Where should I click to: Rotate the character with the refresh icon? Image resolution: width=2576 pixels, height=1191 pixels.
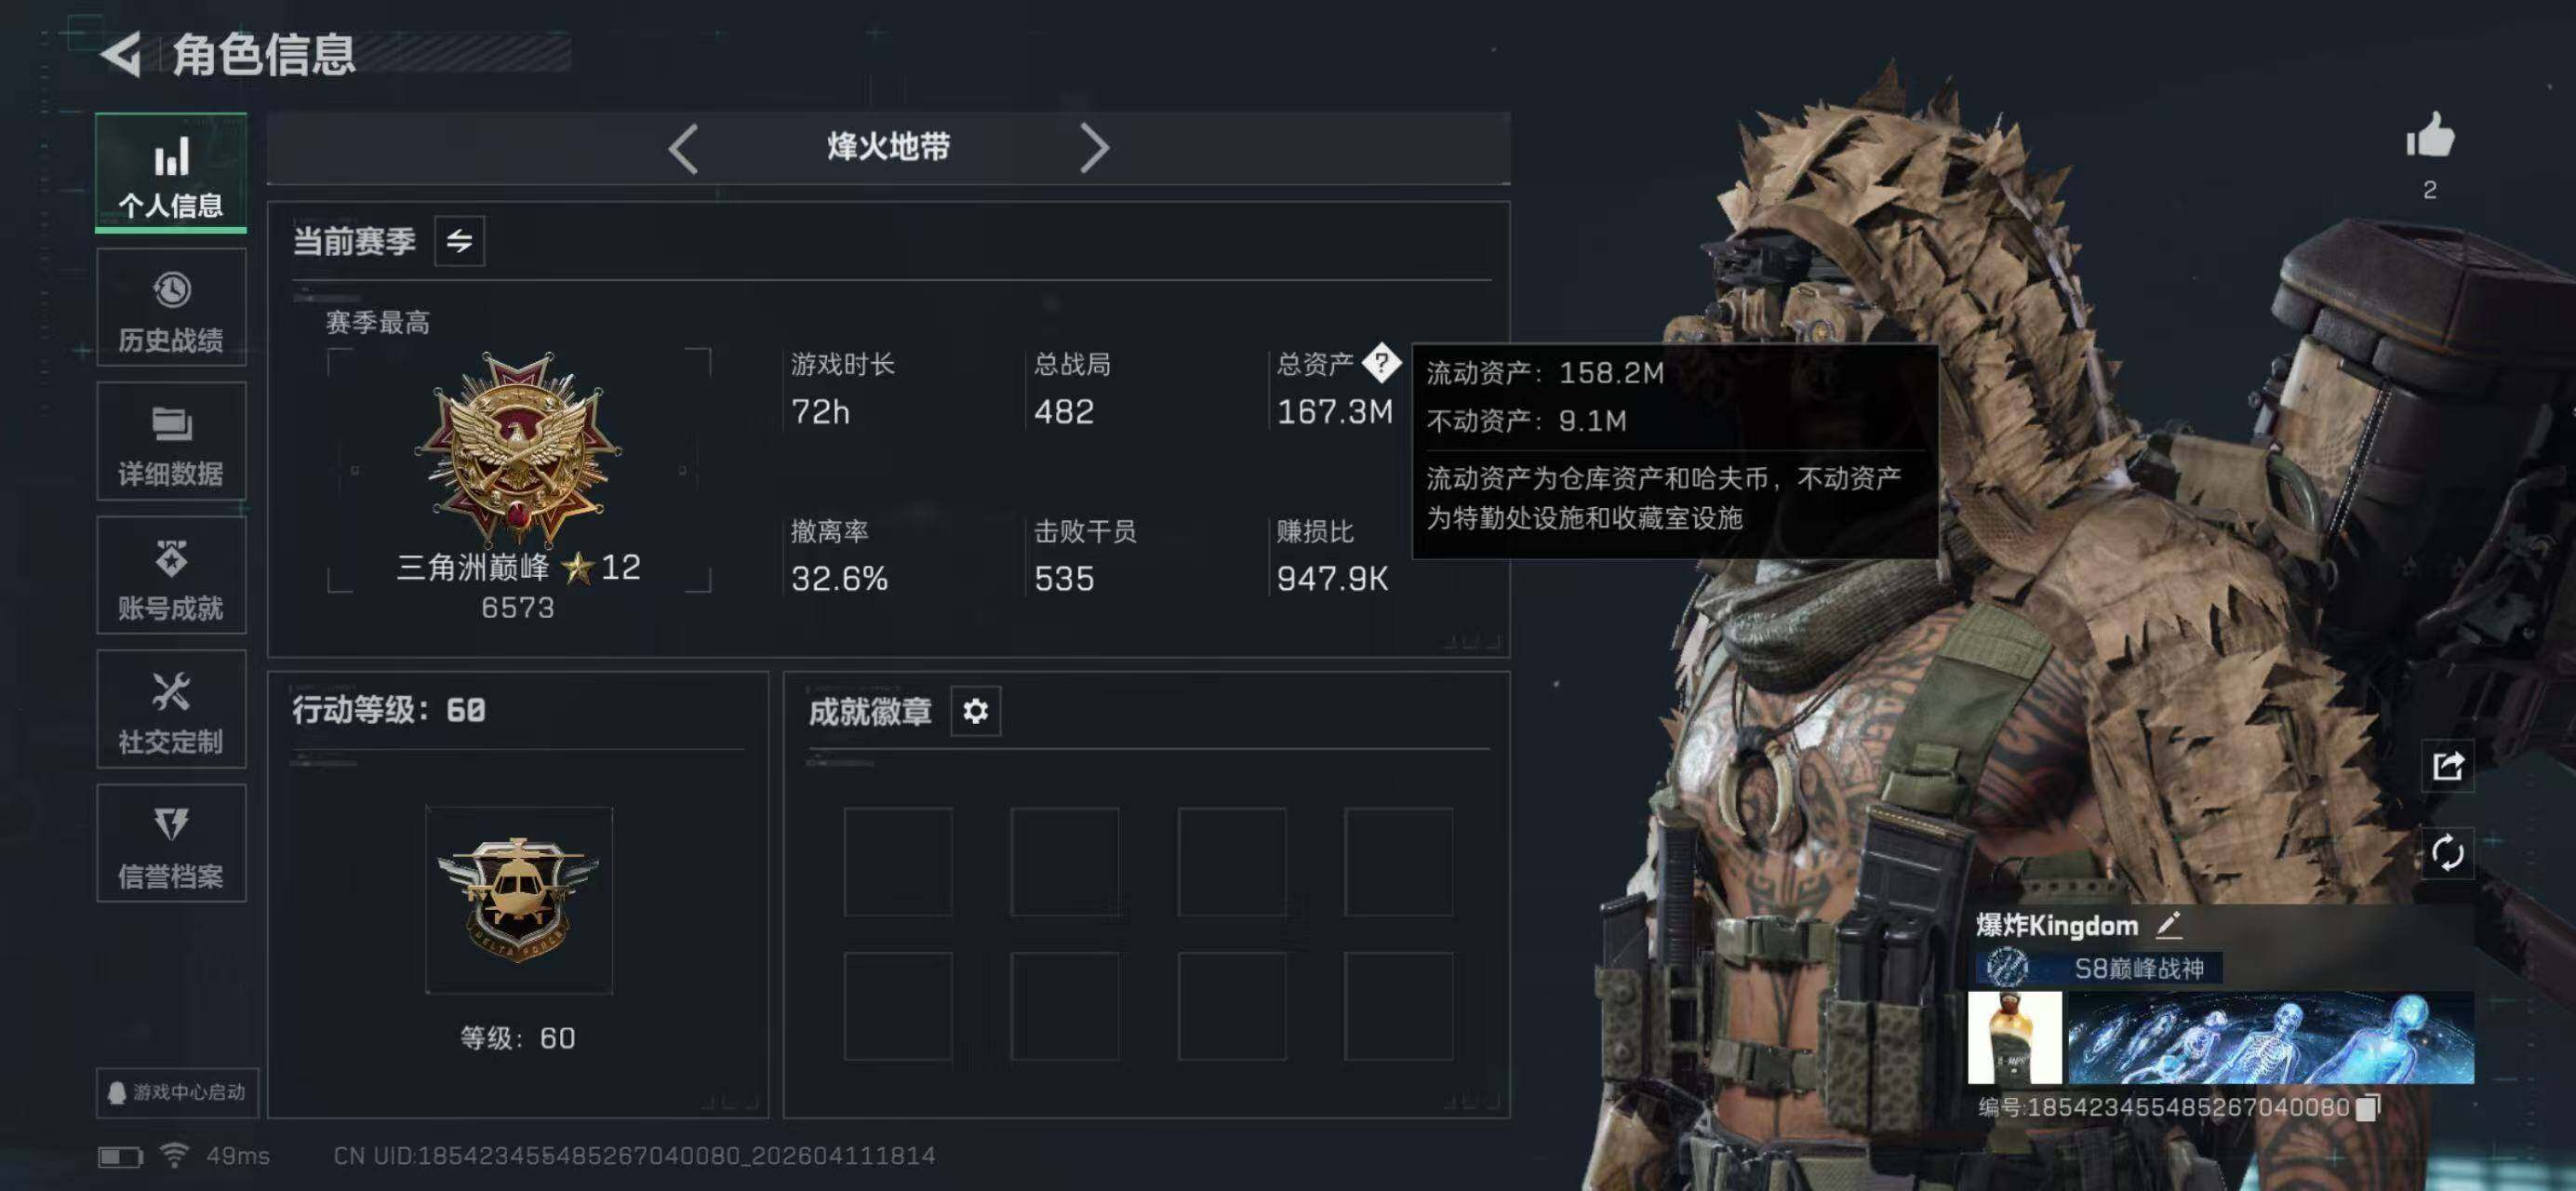point(2447,853)
